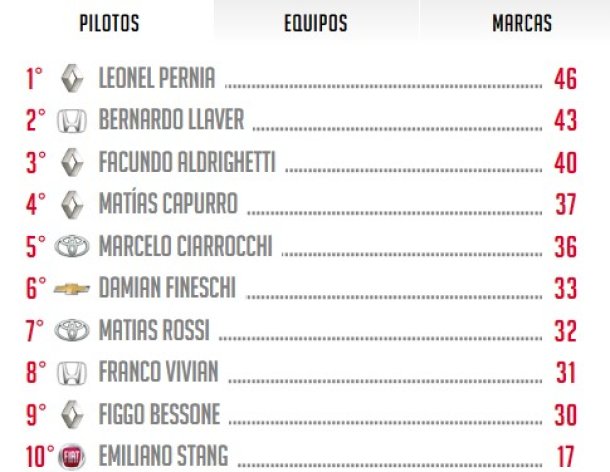Image resolution: width=610 pixels, height=472 pixels.
Task: Select the Pilotos tab
Action: pos(109,23)
